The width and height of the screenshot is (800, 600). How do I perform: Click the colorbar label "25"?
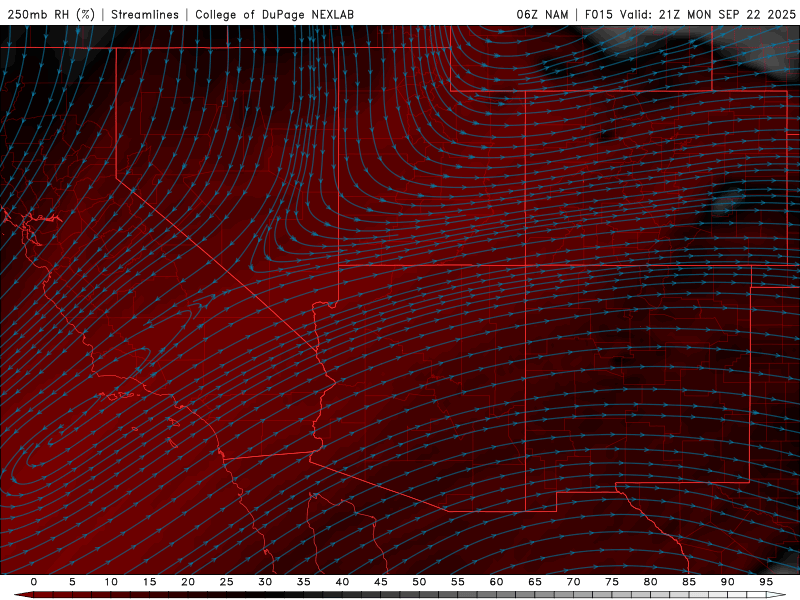click(x=227, y=582)
